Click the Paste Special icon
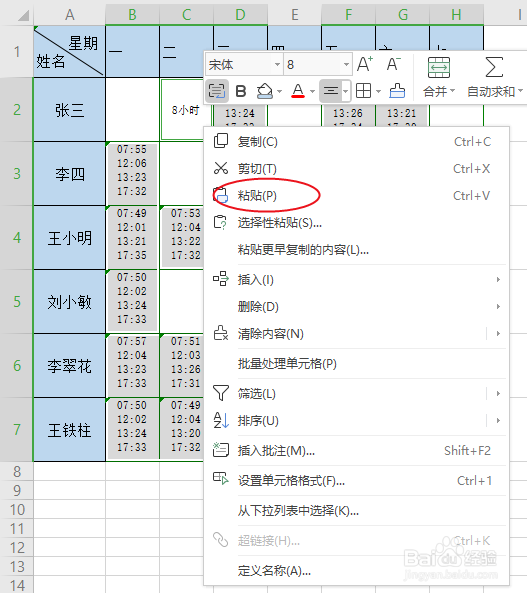The height and width of the screenshot is (593, 527). tap(220, 222)
